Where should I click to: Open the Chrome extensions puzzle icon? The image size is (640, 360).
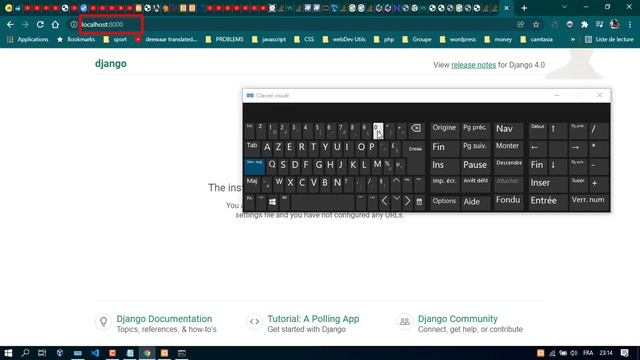point(584,24)
